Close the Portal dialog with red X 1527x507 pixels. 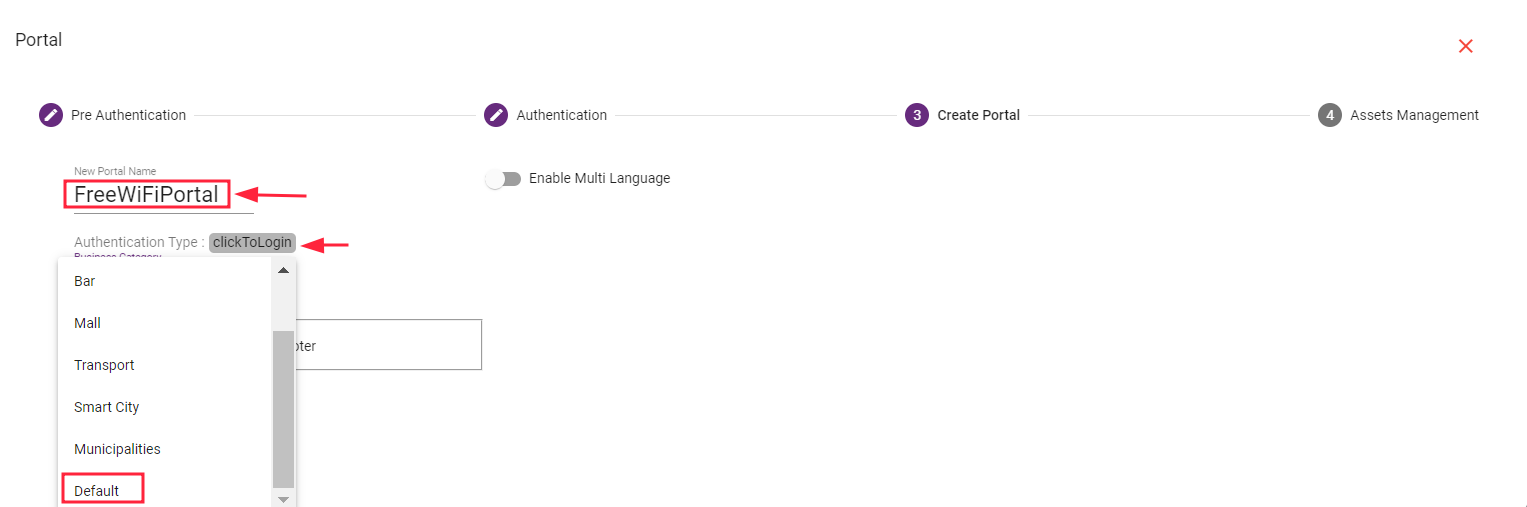[1465, 46]
